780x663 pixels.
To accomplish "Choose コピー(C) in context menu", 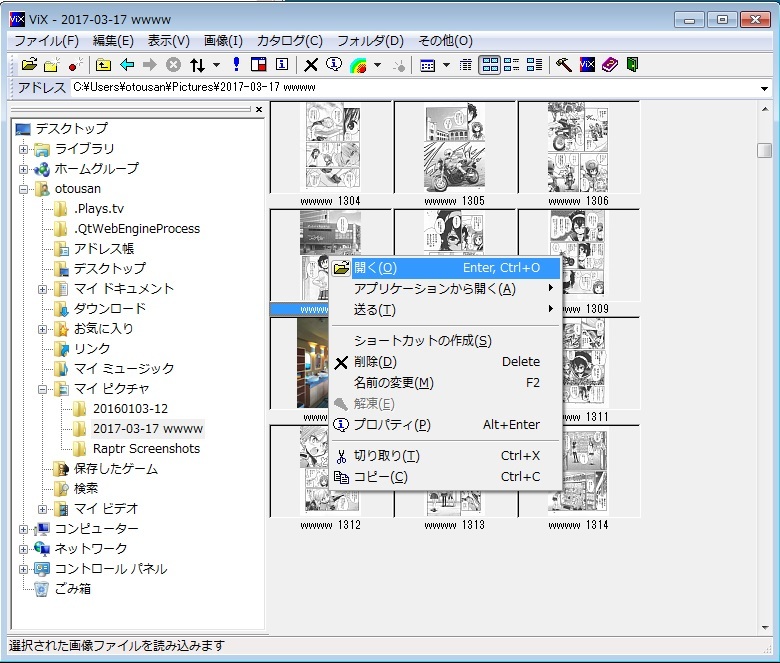I will click(445, 476).
